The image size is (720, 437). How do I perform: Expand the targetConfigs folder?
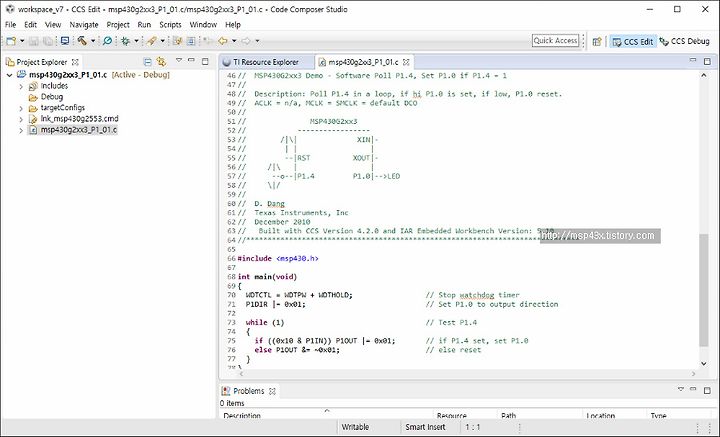click(21, 108)
